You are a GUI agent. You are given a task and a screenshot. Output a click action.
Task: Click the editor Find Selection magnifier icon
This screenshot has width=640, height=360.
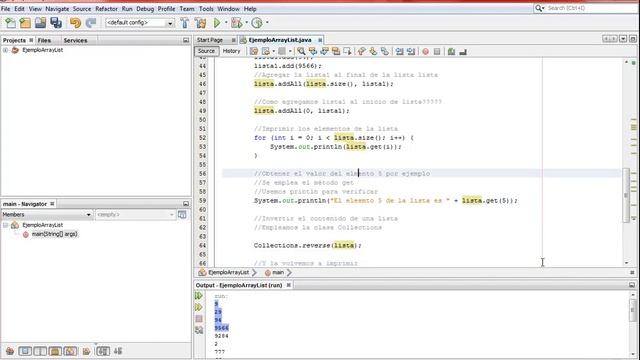tap(301, 51)
